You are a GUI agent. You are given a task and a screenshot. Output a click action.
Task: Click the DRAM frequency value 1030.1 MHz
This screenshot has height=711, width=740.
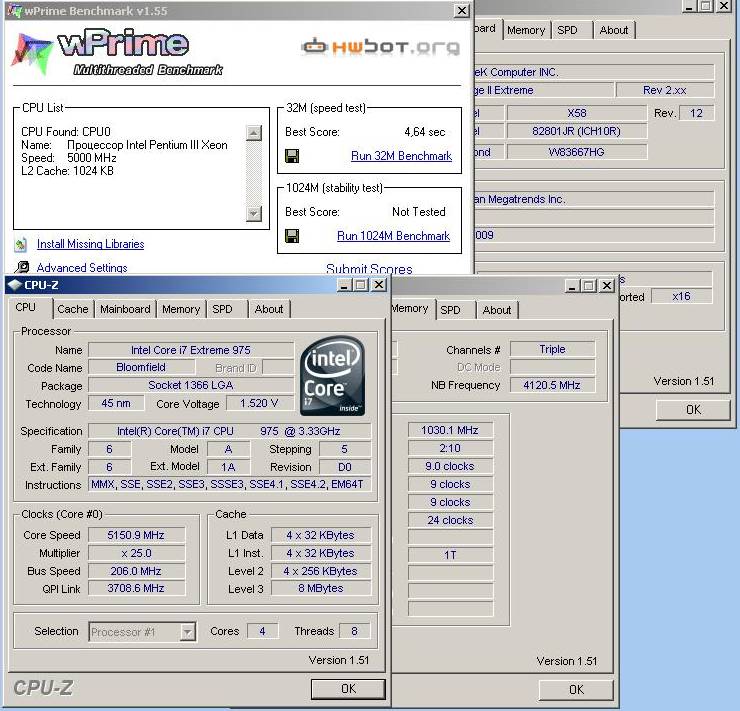tap(450, 430)
